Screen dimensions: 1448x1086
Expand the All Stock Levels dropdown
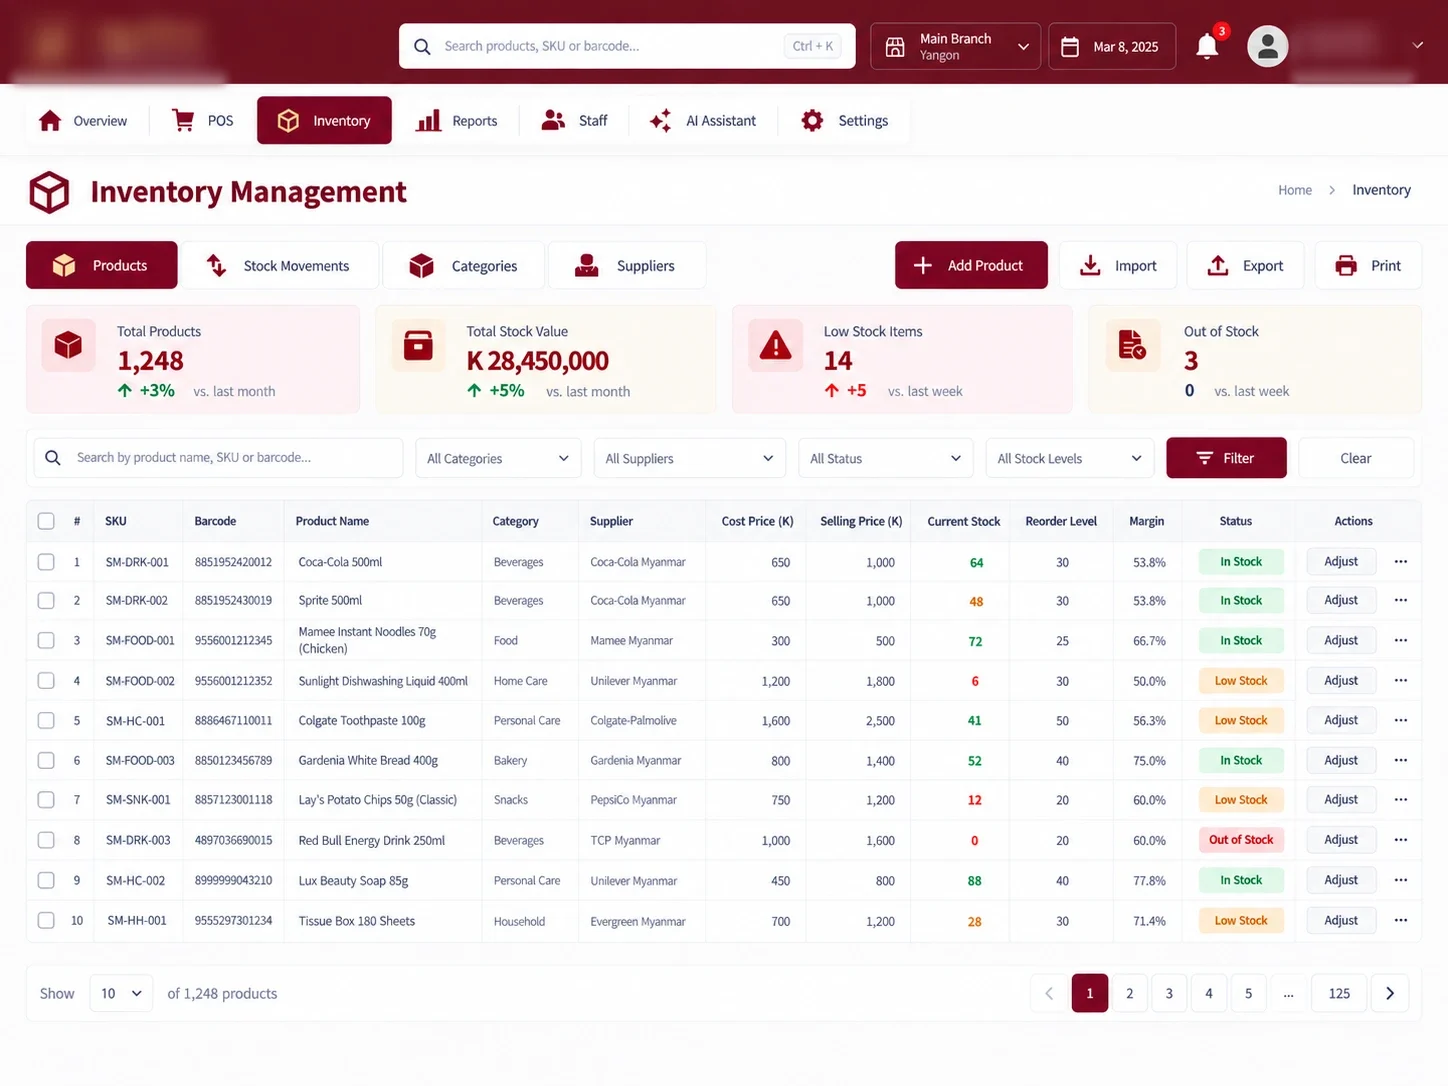coord(1069,458)
